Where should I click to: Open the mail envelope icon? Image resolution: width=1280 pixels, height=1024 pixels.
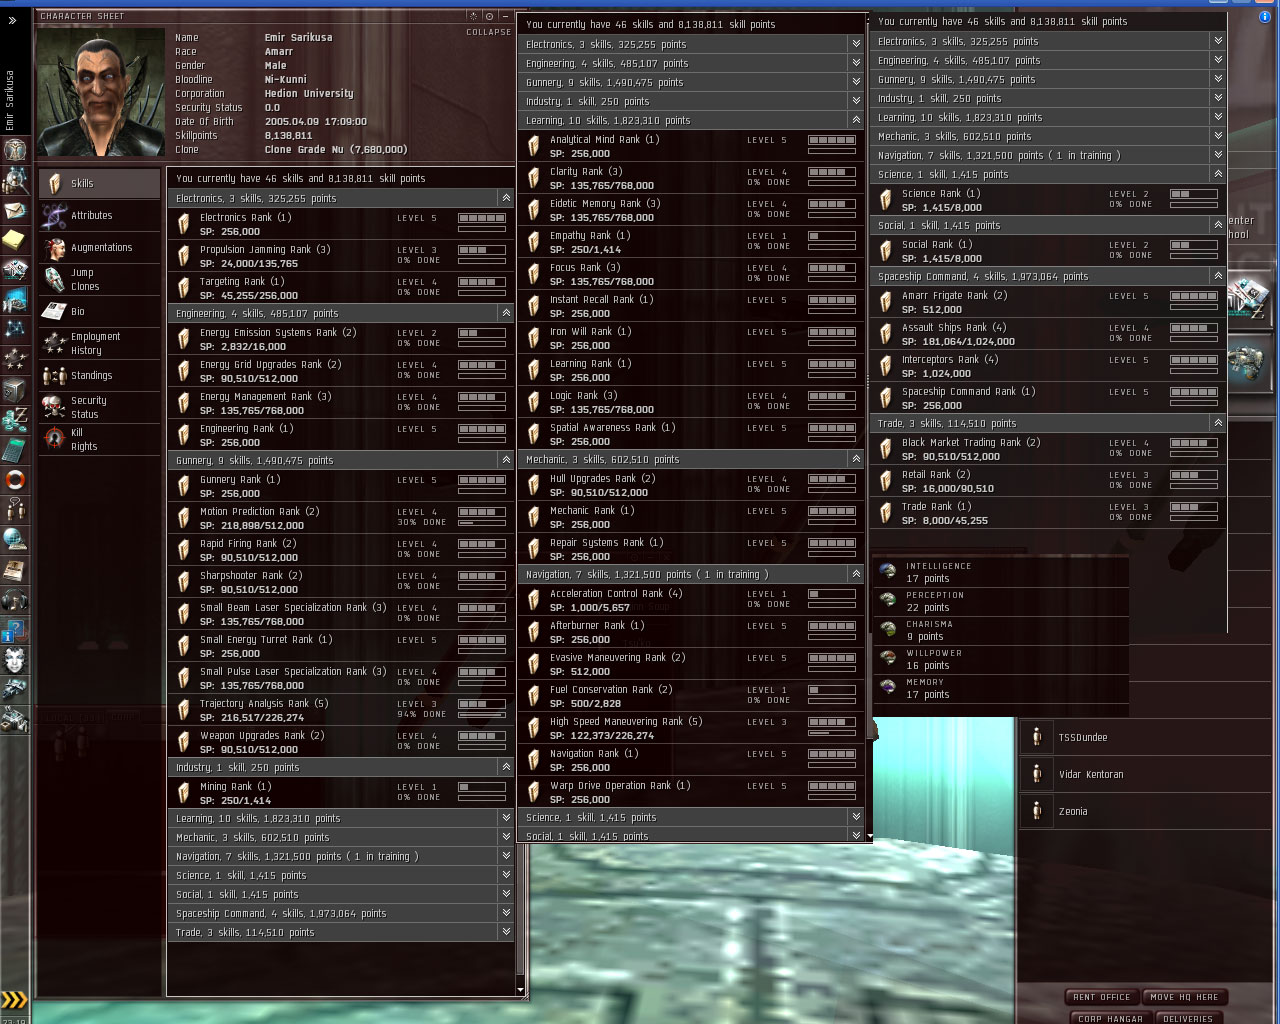point(15,211)
